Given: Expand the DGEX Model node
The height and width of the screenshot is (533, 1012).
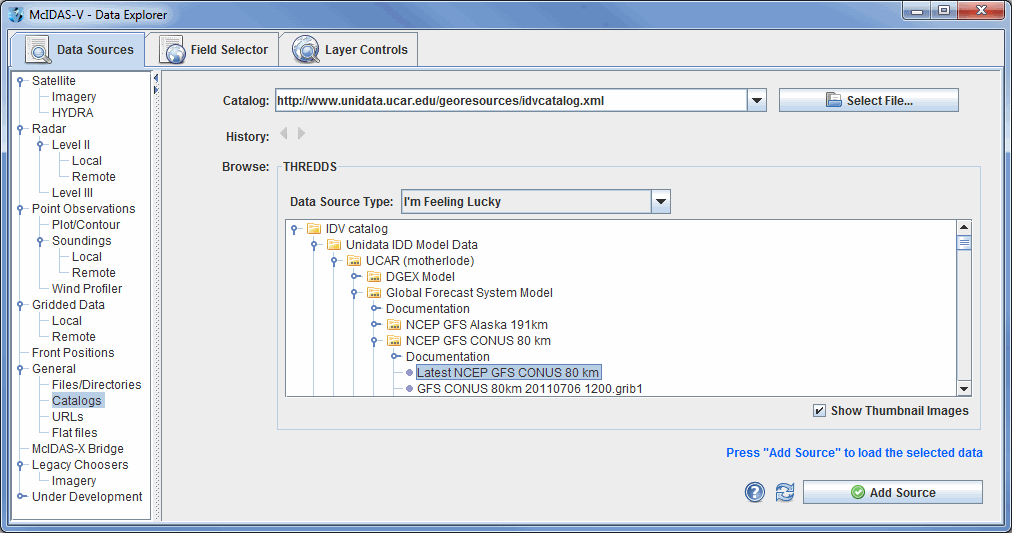Looking at the screenshot, I should pos(356,277).
